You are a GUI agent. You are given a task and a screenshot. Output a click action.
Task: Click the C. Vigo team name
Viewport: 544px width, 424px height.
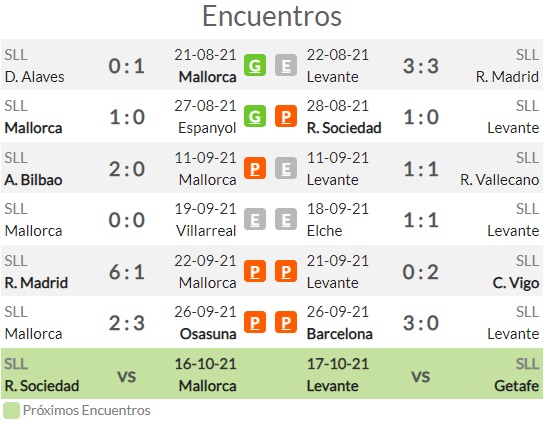[x=516, y=283]
